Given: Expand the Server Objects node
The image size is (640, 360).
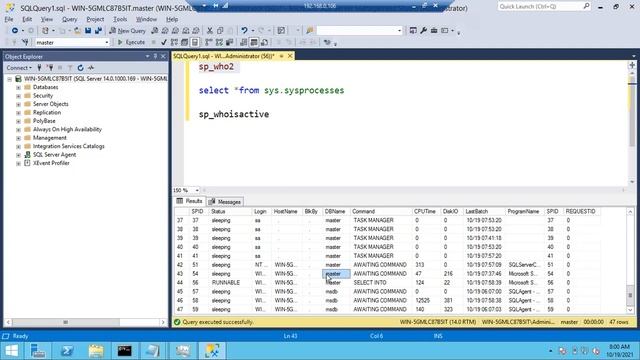Looking at the screenshot, I should (x=18, y=104).
